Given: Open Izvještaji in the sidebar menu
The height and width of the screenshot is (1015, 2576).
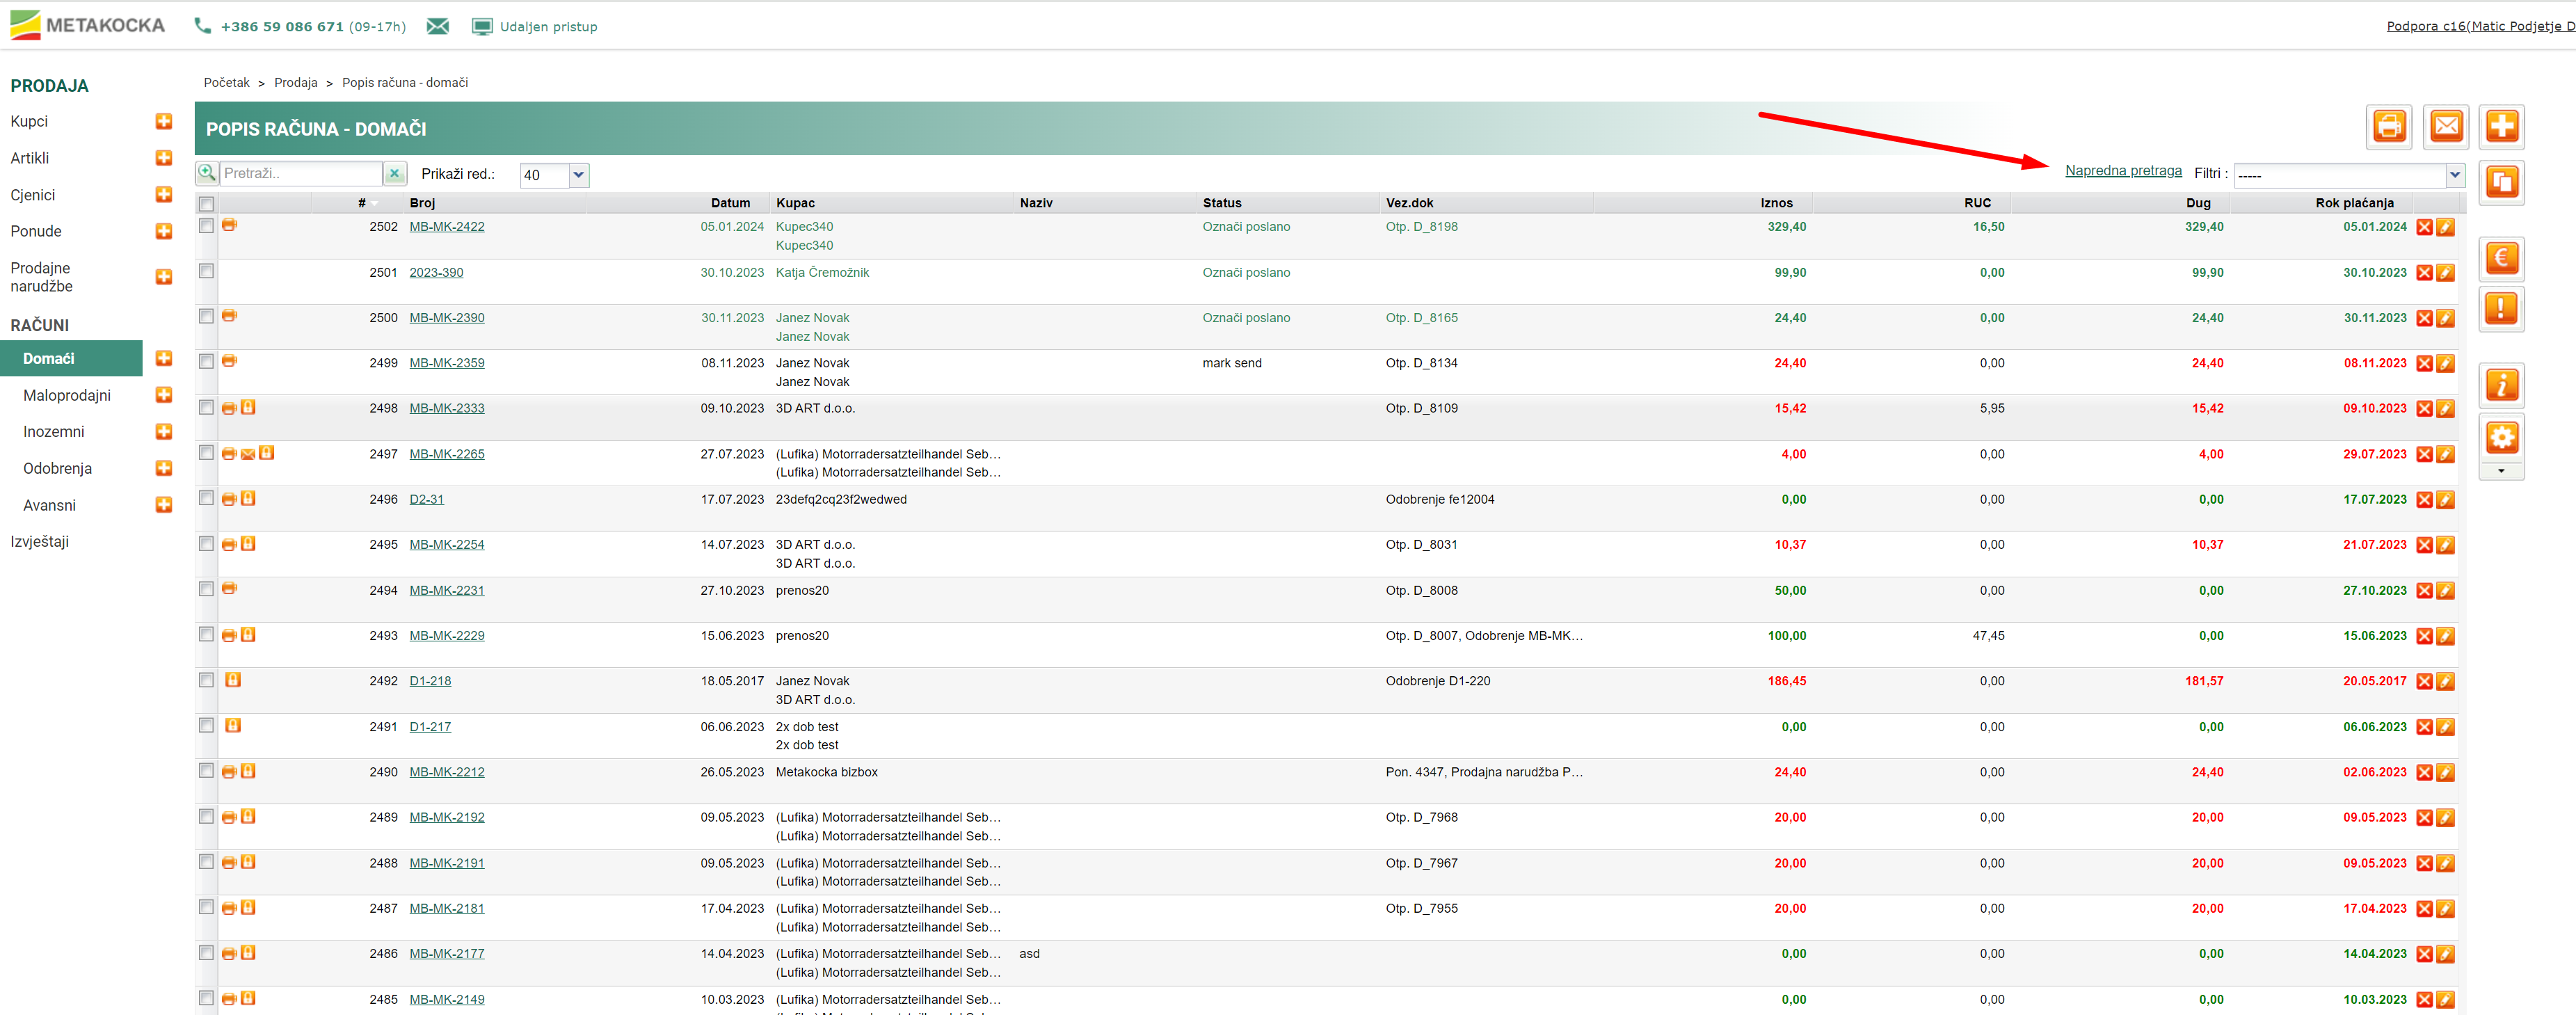Looking at the screenshot, I should coord(40,542).
